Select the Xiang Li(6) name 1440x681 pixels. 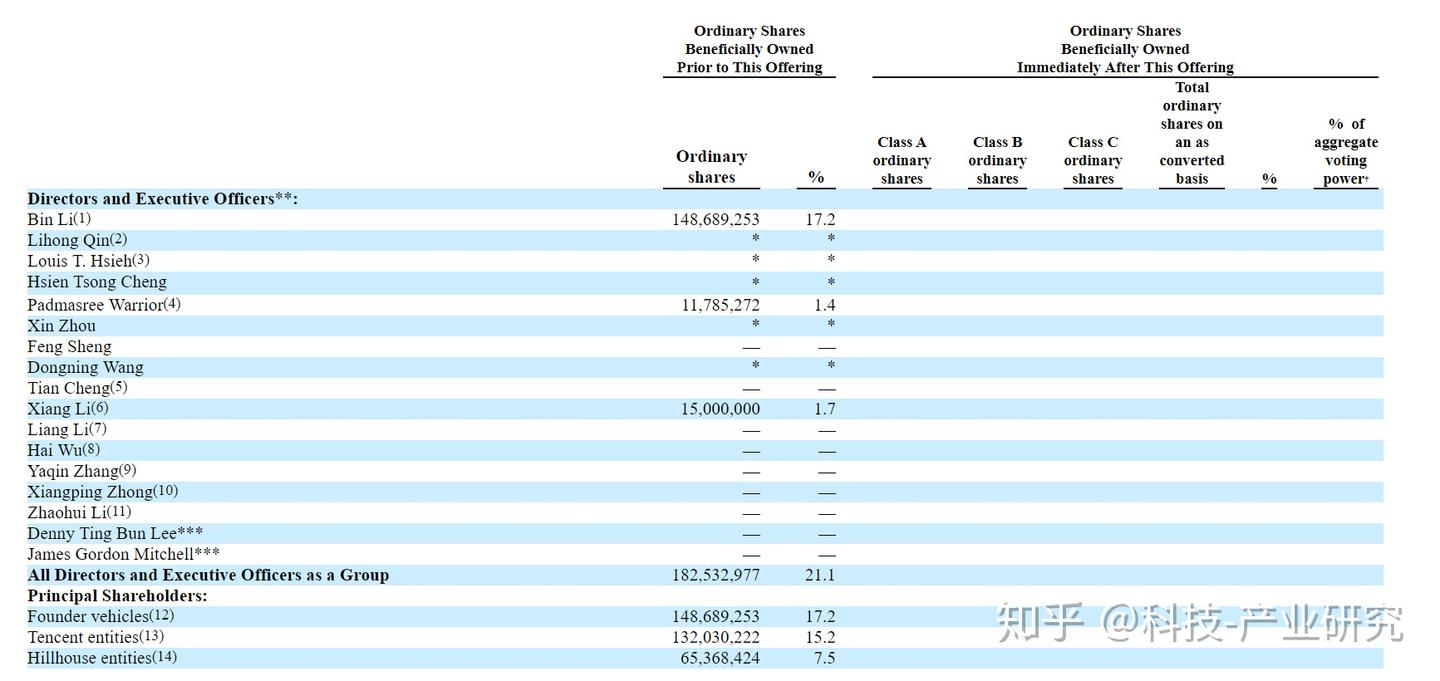point(68,409)
